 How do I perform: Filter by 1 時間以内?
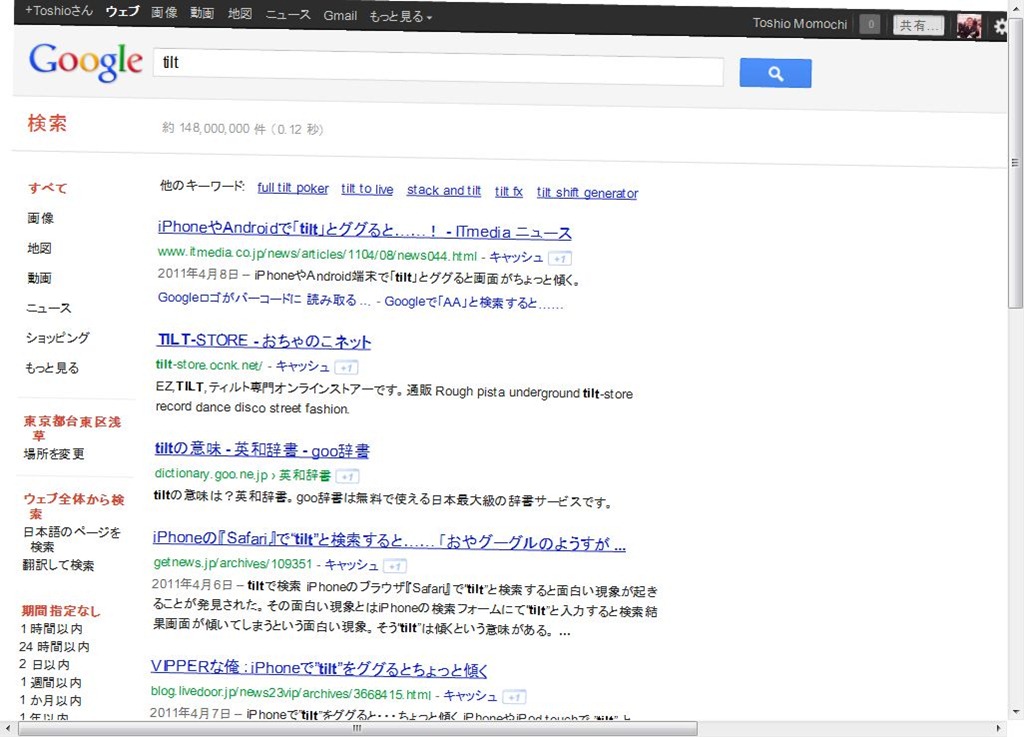tap(52, 629)
